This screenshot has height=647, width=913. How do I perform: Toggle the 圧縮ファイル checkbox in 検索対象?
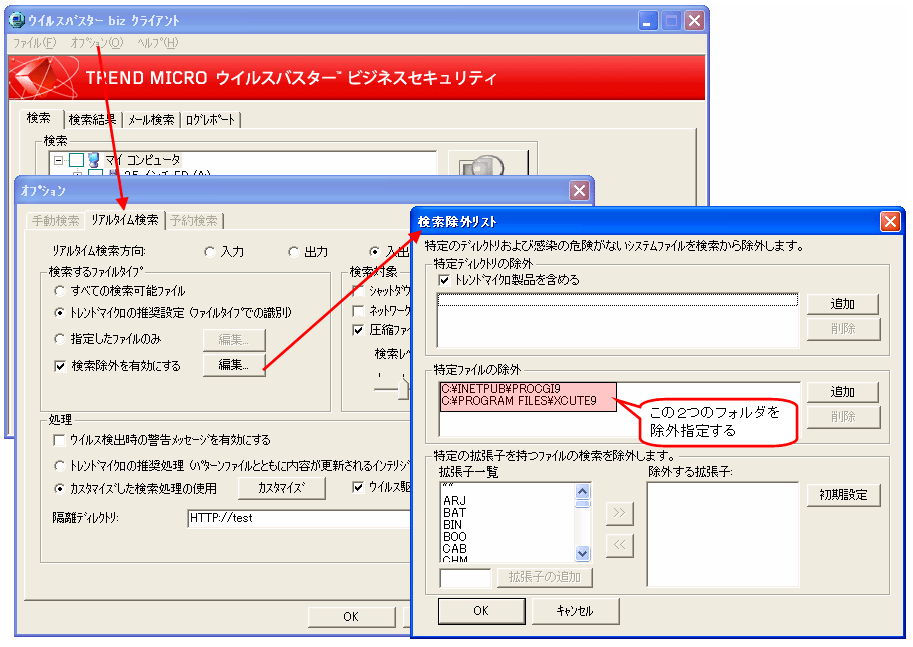click(x=359, y=330)
